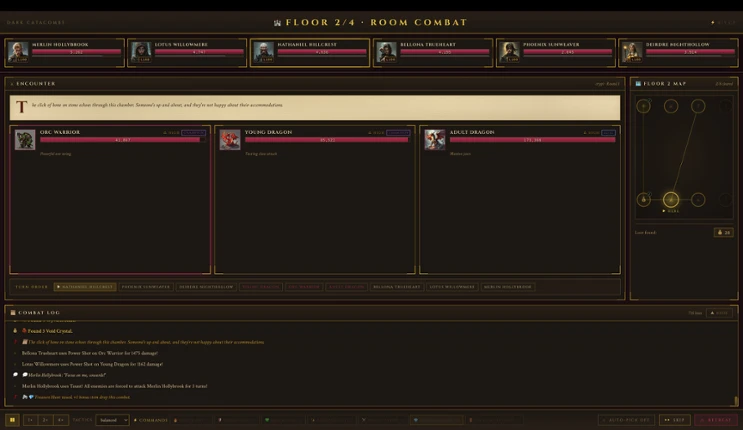Select Adult Dragon in turn order
Image resolution: width=743 pixels, height=430 pixels.
click(x=346, y=287)
